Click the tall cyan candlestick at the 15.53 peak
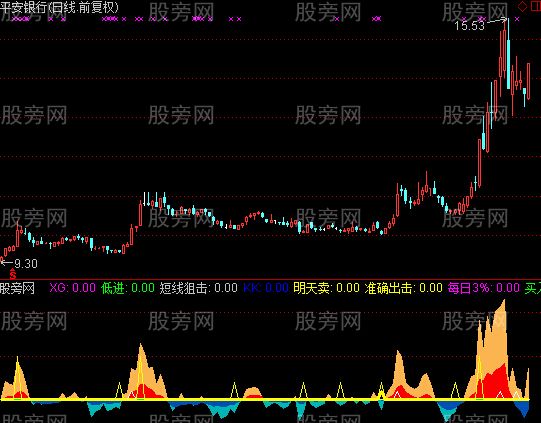Viewport: 541px width, 423px height. [x=508, y=64]
